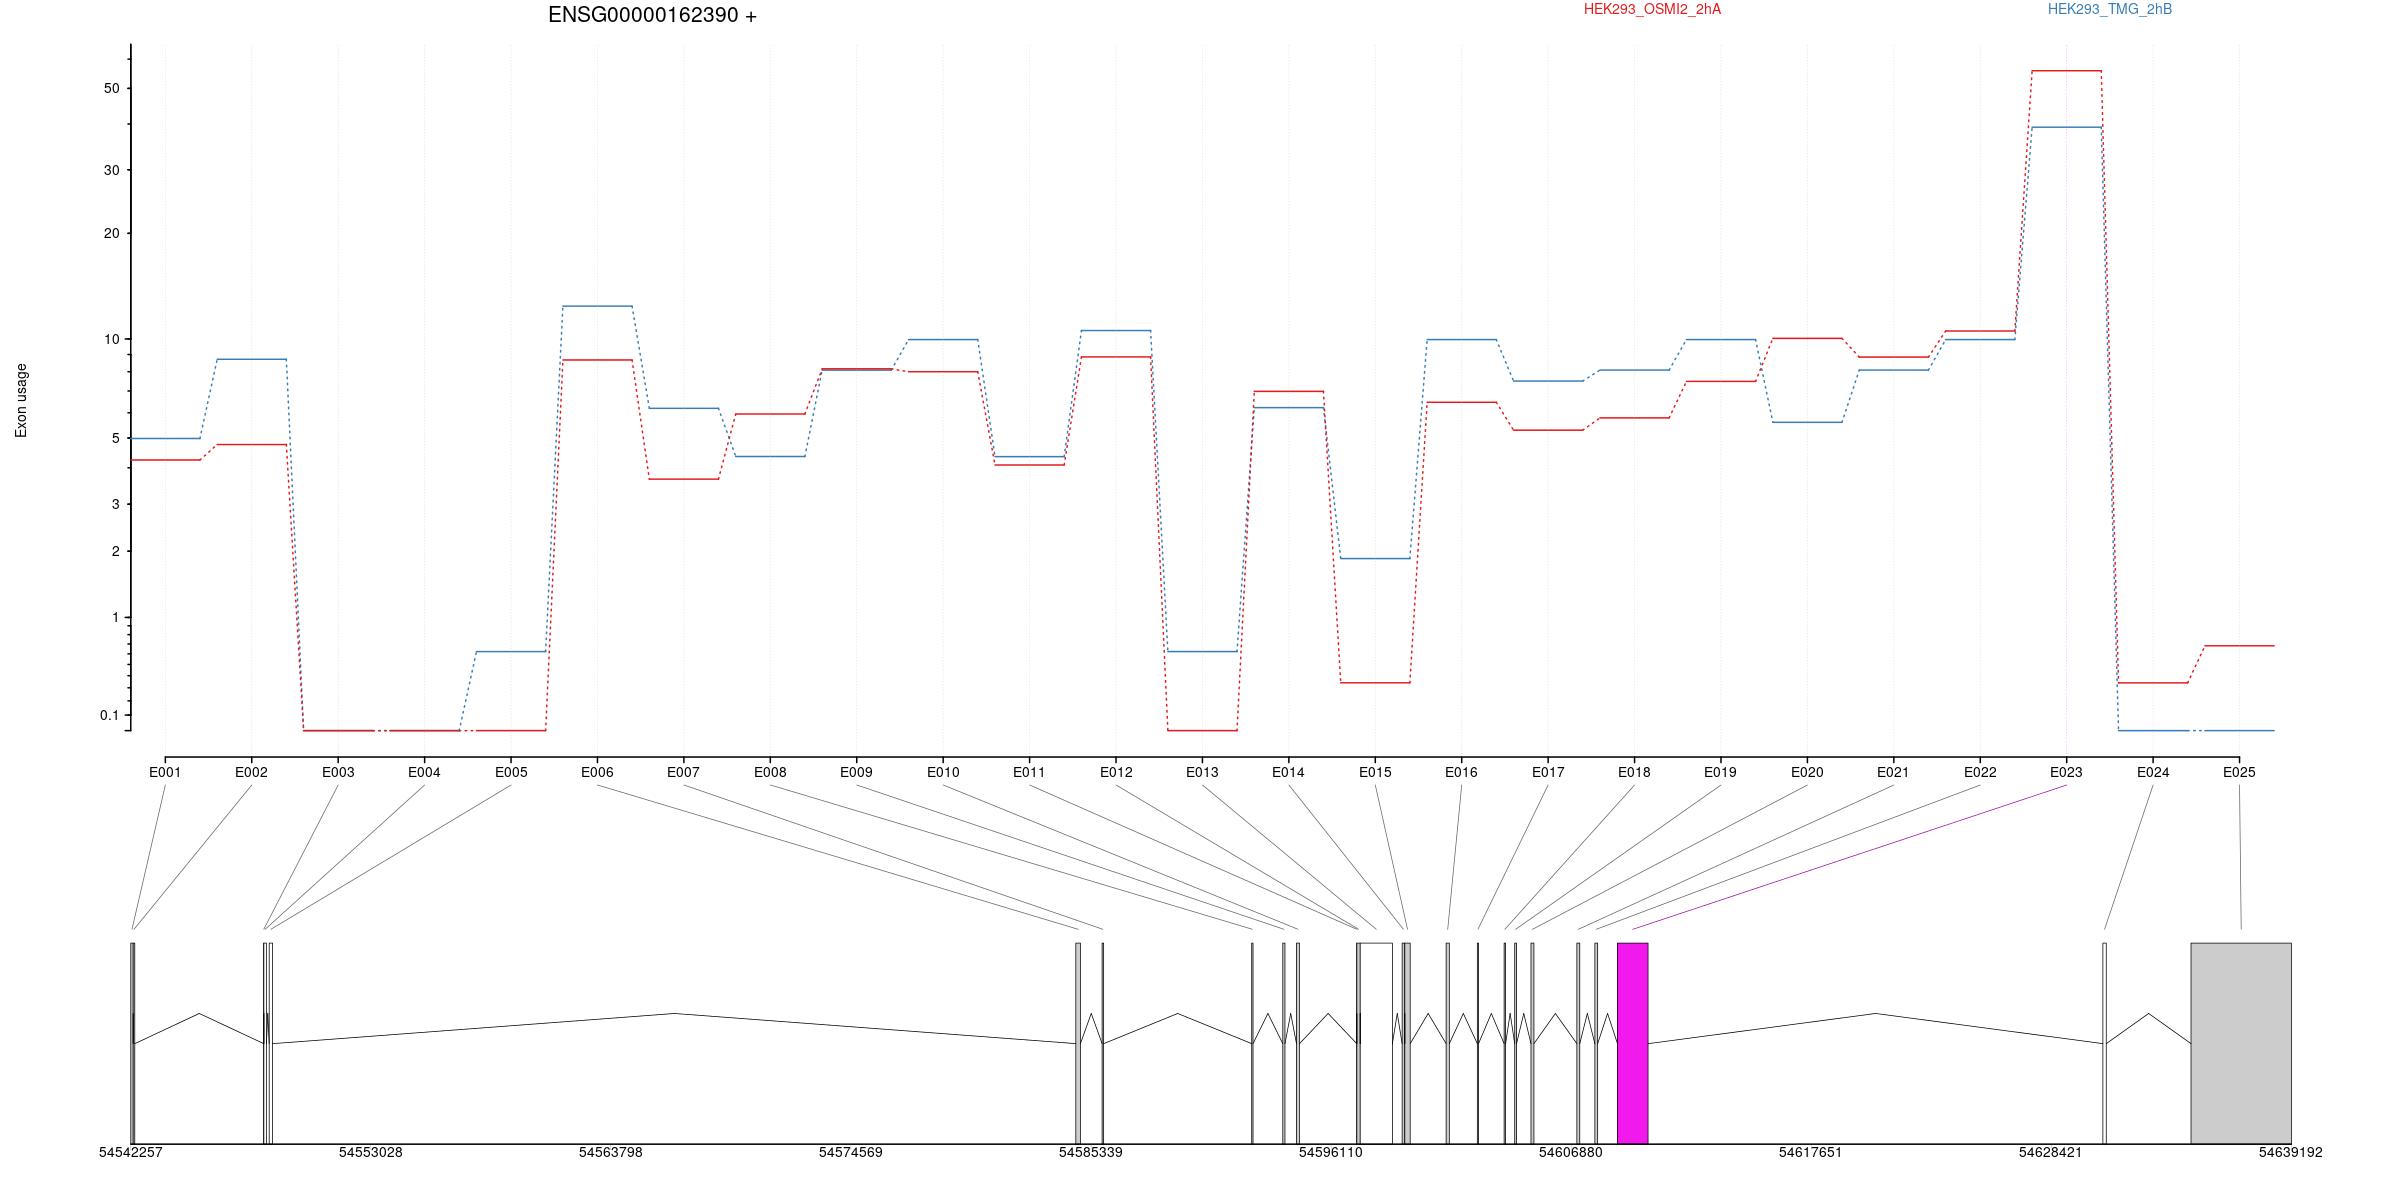Image resolution: width=2400 pixels, height=1200 pixels.
Task: Click the large gray terminal exon box
Action: pos(2241,1043)
